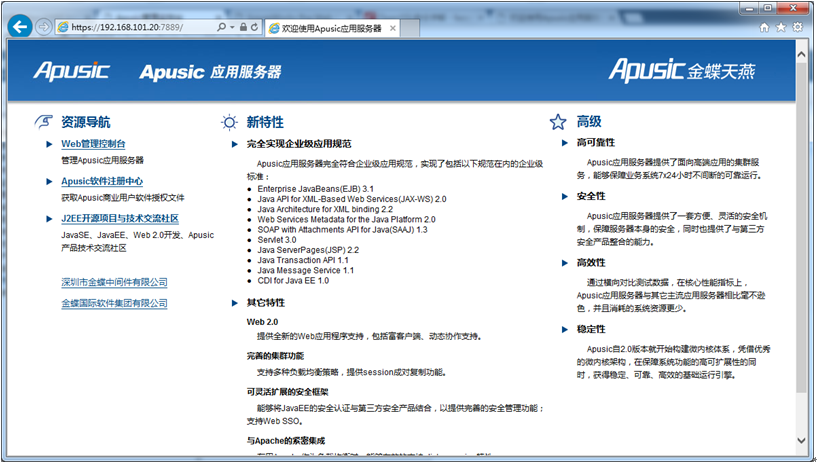The width and height of the screenshot is (817, 464).
Task: Click the 高可靠性 heading
Action: 596,143
